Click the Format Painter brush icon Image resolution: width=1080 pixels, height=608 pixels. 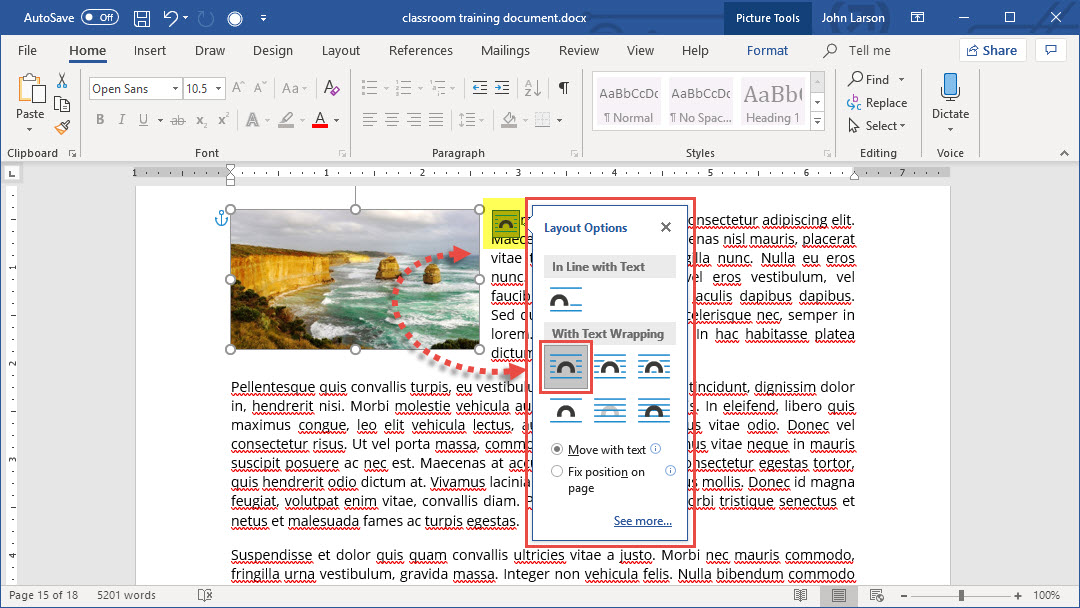[62, 127]
